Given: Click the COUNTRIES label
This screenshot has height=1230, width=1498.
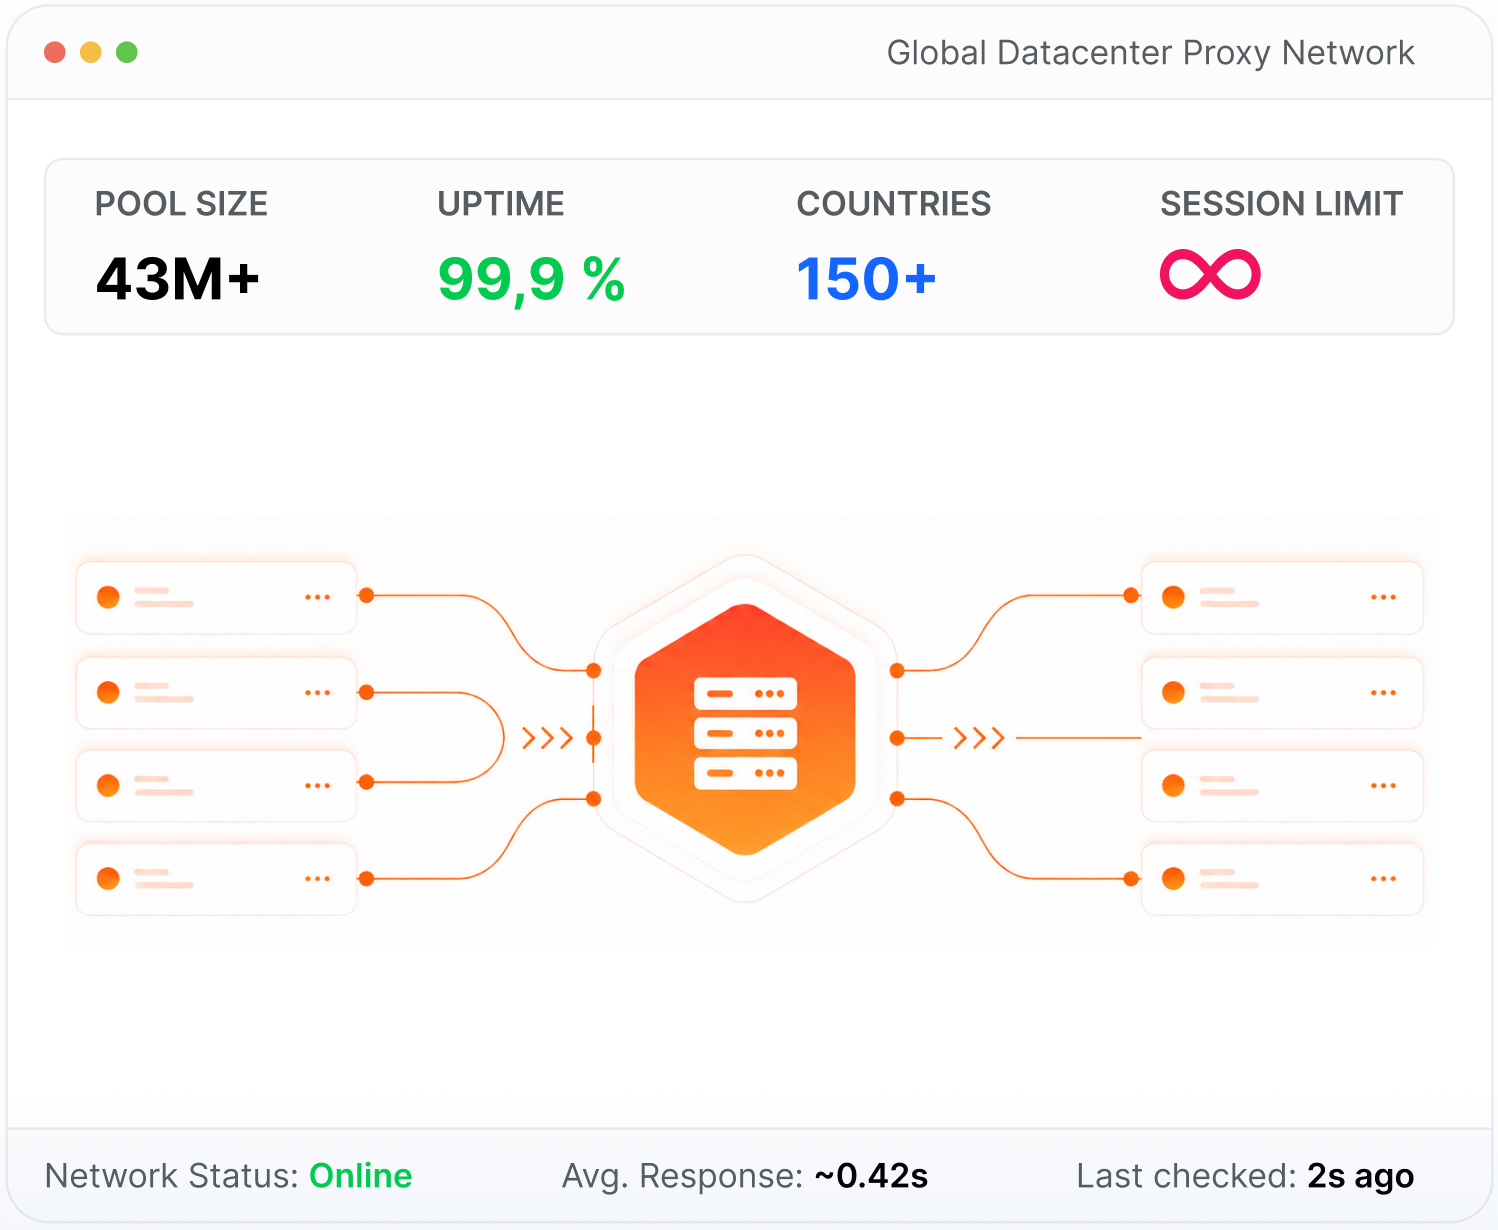Looking at the screenshot, I should pyautogui.click(x=894, y=204).
